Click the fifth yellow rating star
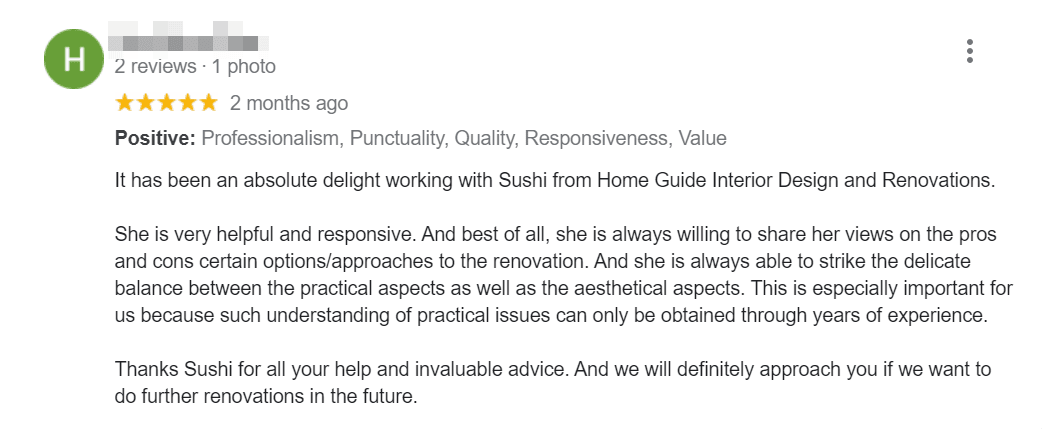 pos(208,103)
